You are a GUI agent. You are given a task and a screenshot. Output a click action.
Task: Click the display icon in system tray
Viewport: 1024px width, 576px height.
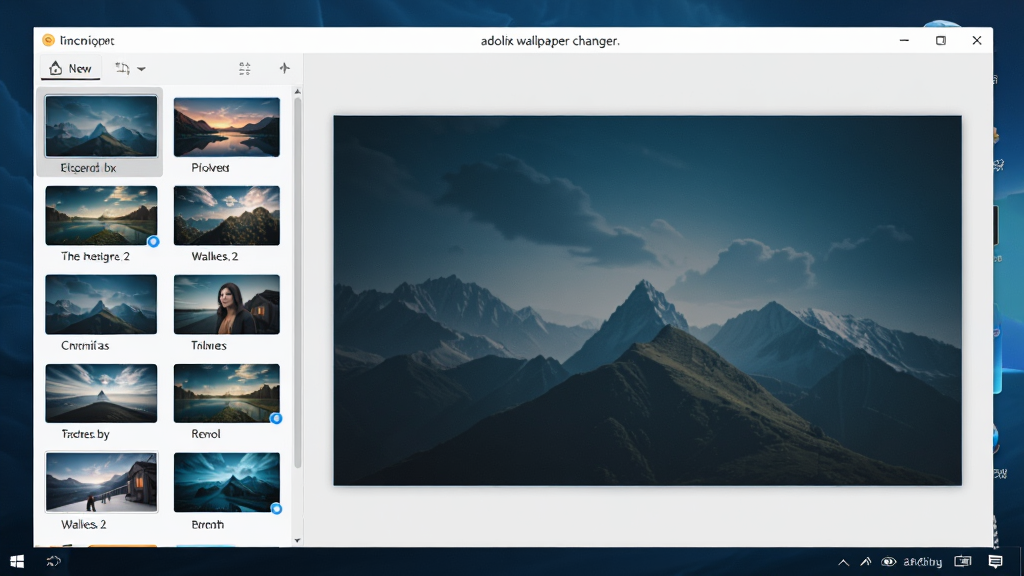(x=963, y=562)
